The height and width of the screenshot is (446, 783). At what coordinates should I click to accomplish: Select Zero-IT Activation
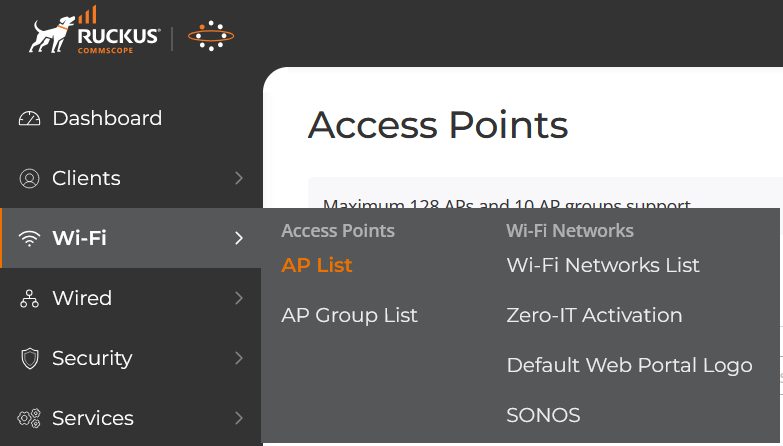click(x=594, y=315)
